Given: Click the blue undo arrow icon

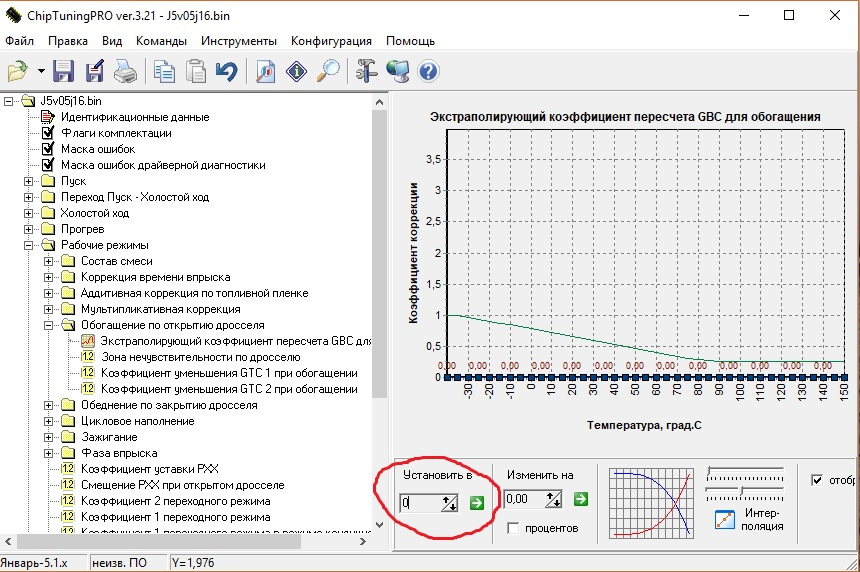Looking at the screenshot, I should [227, 71].
